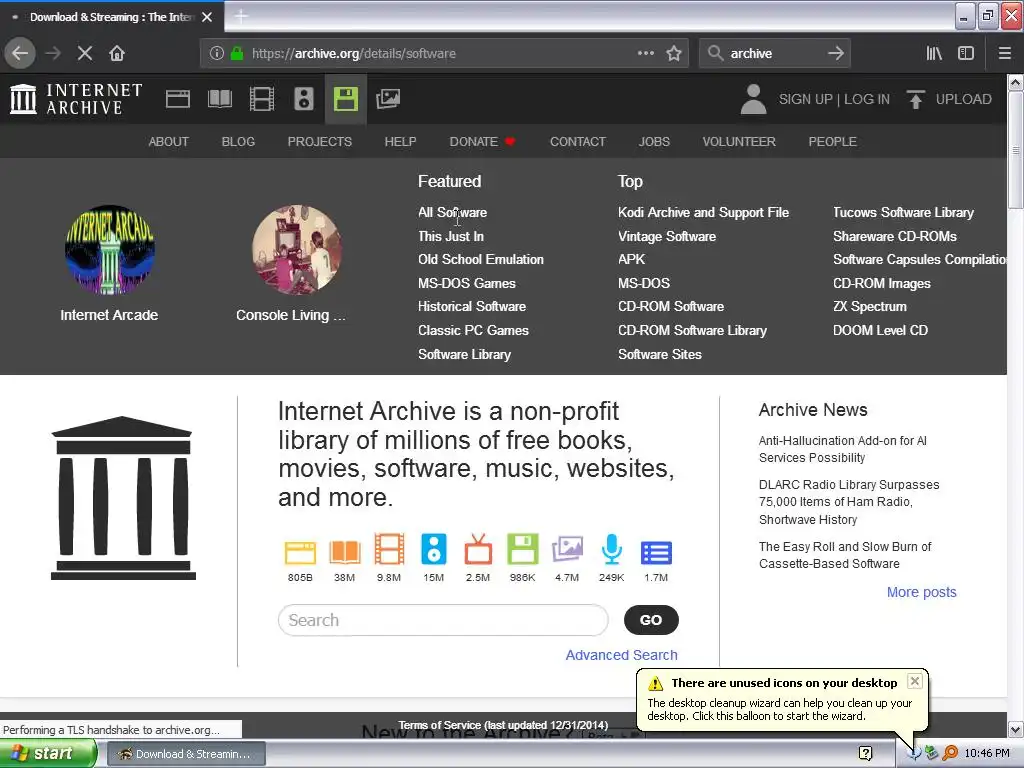Screen dimensions: 1024x768
Task: Click the Console Living Room thumbnail
Action: [296, 250]
